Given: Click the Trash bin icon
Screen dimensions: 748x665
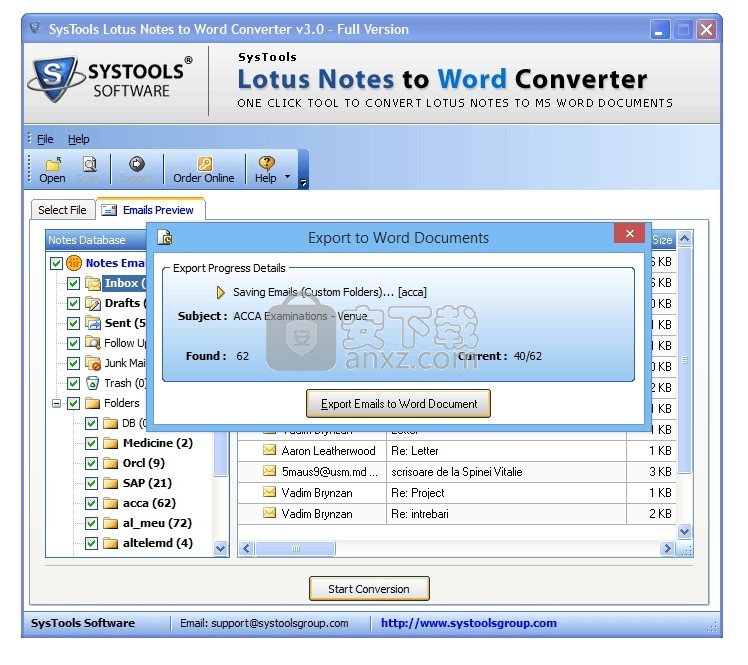Looking at the screenshot, I should [x=93, y=384].
